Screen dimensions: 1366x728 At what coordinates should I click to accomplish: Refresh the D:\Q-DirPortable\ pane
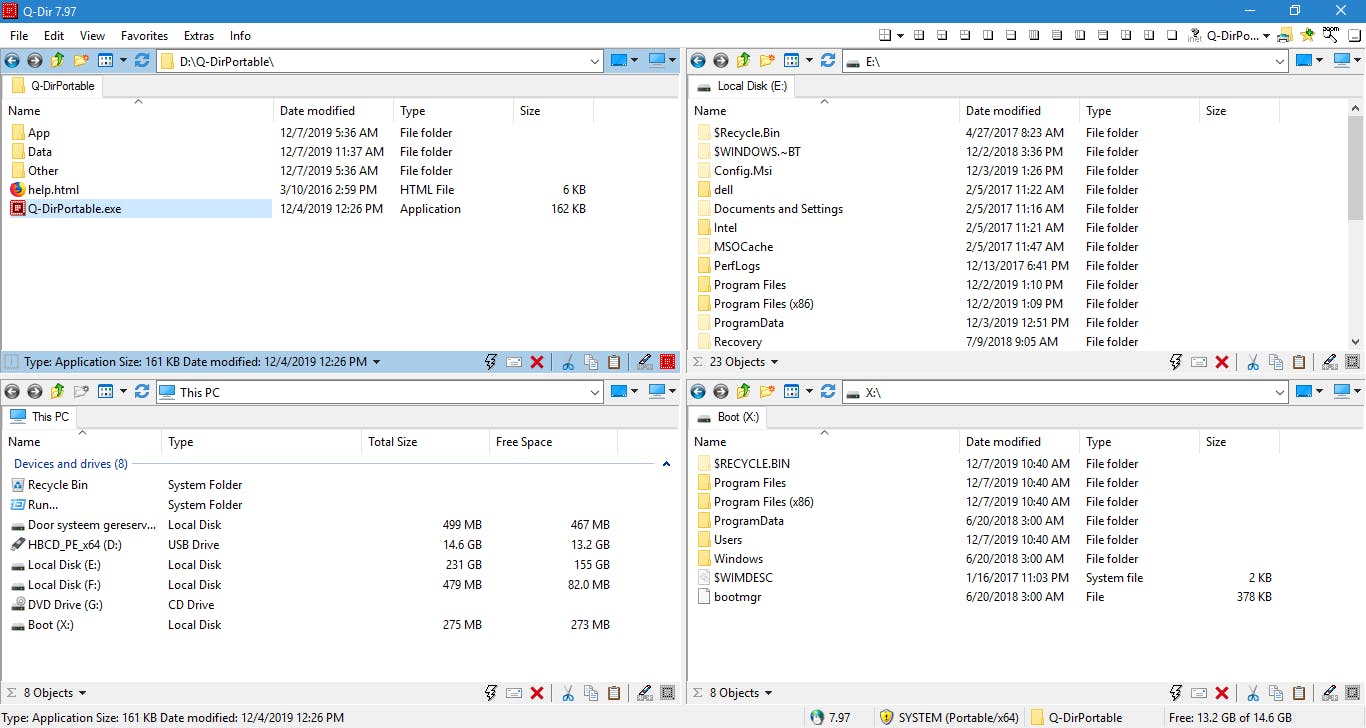tap(142, 60)
